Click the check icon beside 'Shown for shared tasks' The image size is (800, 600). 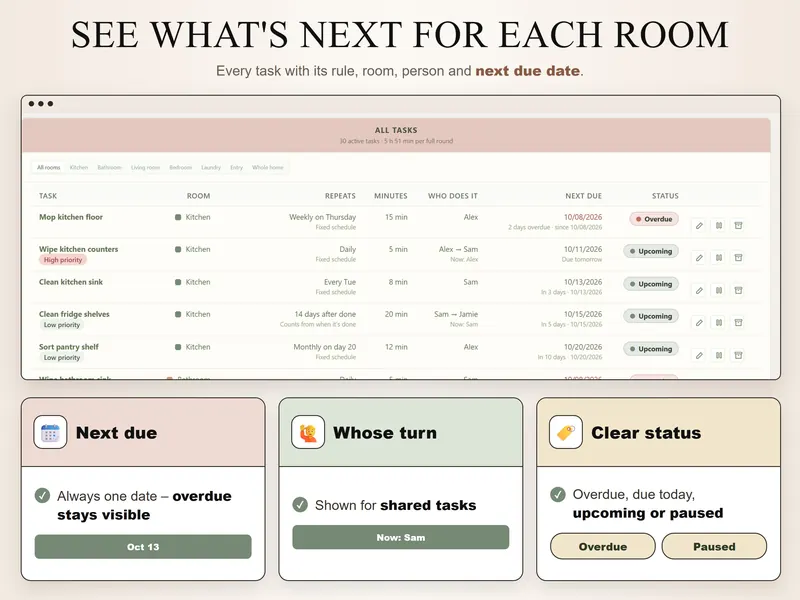[300, 505]
